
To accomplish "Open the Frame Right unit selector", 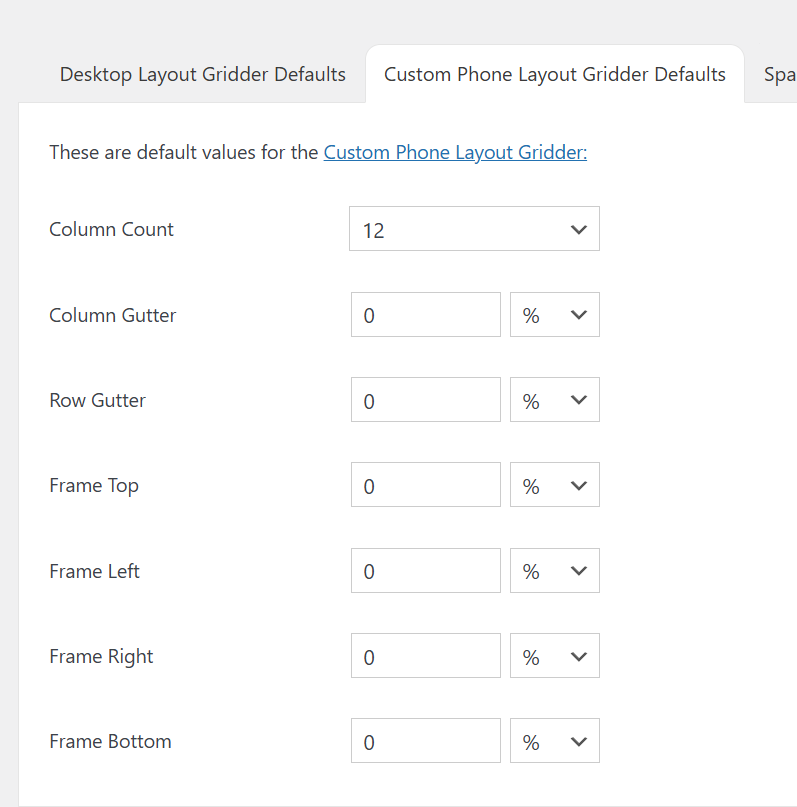I will pos(555,656).
